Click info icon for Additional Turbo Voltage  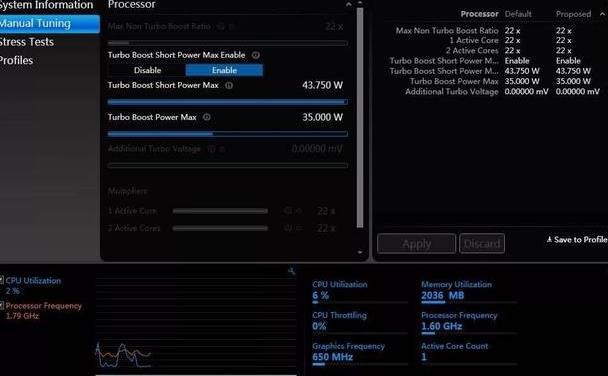[x=211, y=148]
